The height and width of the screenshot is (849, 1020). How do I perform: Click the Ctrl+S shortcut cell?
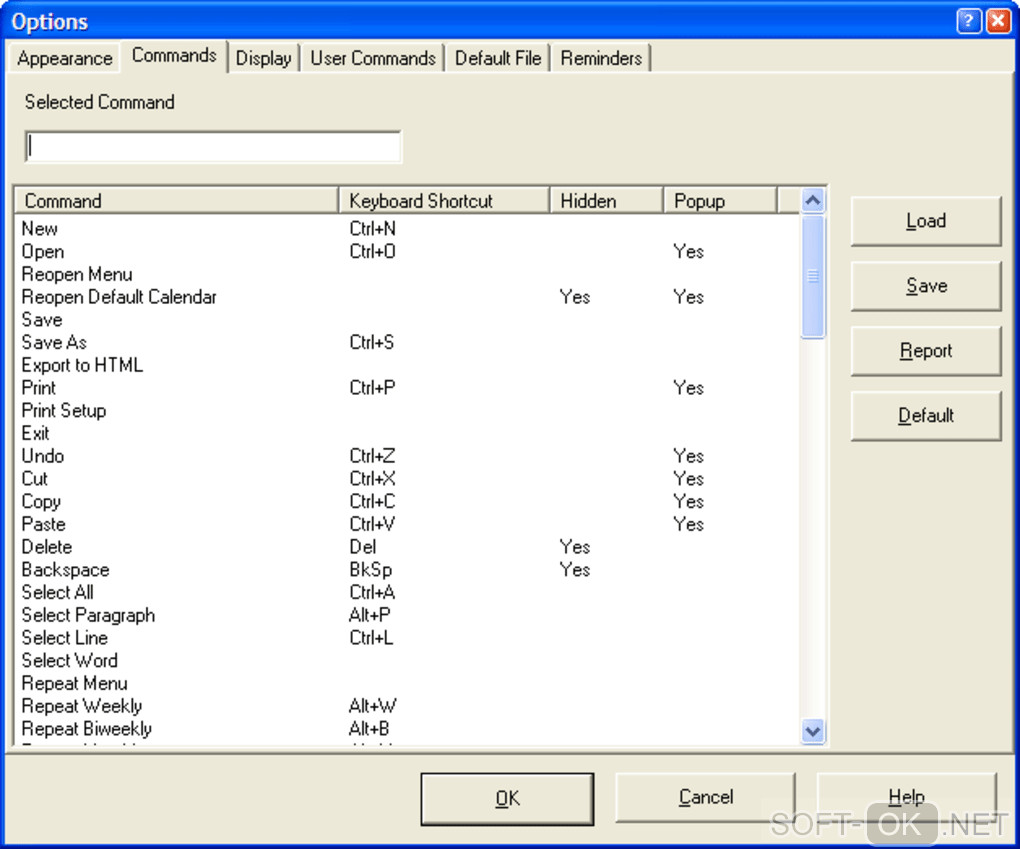click(371, 343)
